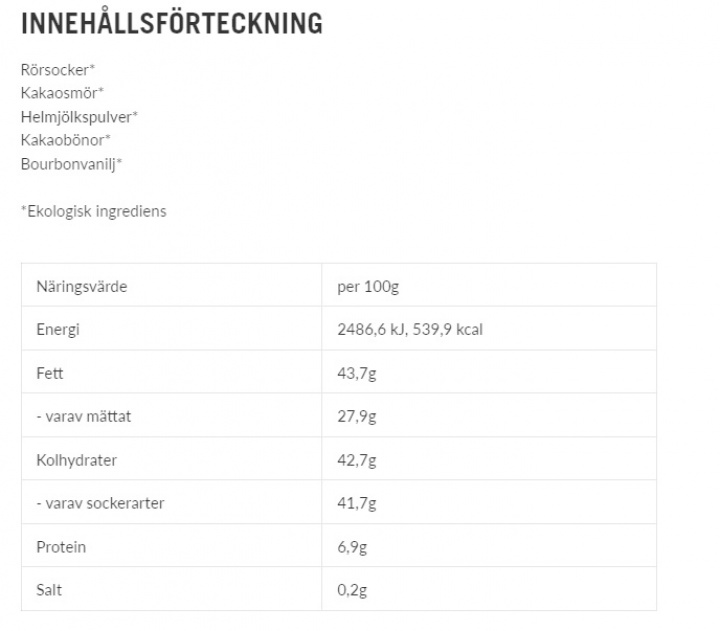Select the 0,2g salt value

click(352, 590)
